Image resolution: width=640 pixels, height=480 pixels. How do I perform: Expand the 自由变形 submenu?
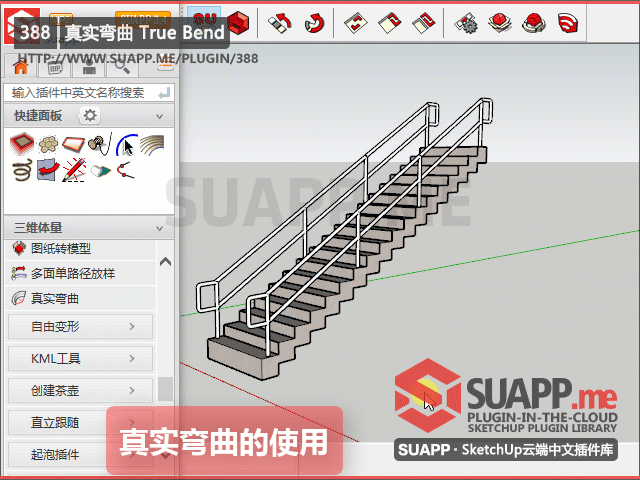(80, 326)
